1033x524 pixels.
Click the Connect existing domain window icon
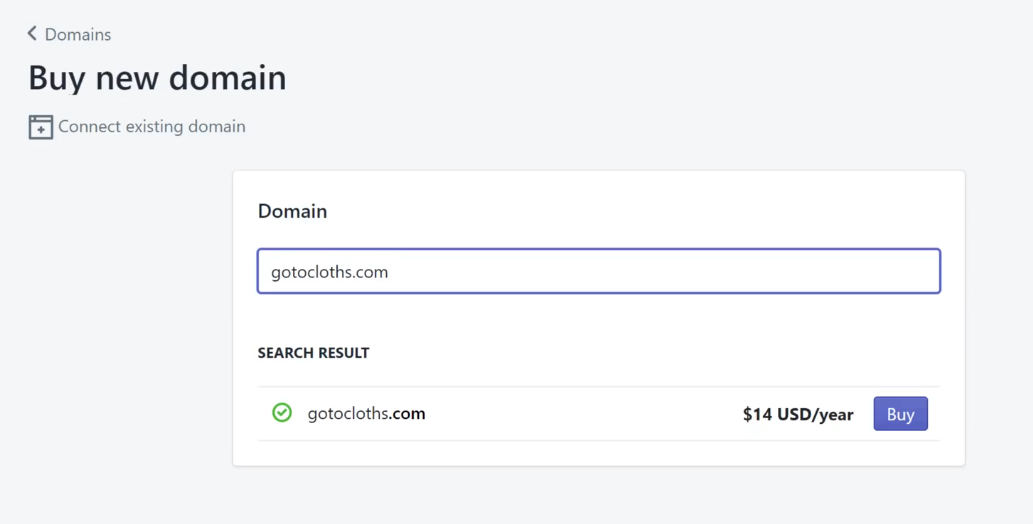40,127
